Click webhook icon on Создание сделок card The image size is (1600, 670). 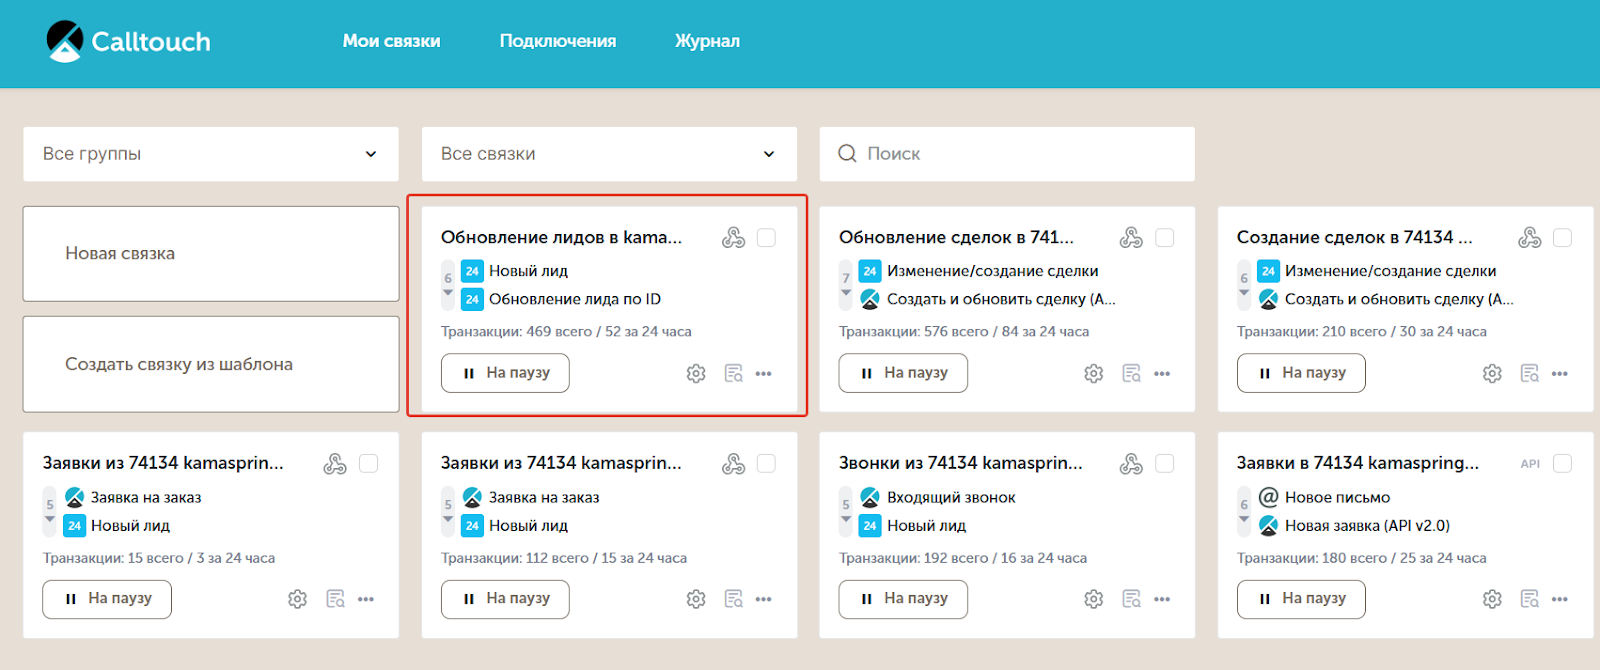pos(1529,238)
